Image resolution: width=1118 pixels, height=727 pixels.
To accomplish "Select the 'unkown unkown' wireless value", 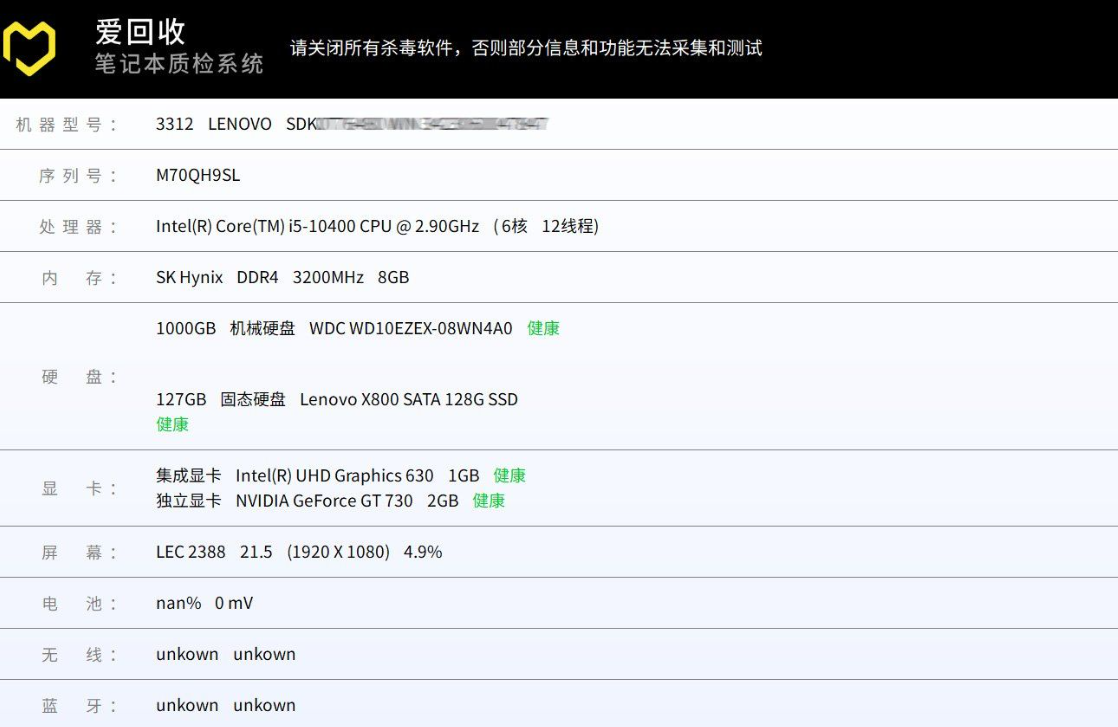I will tap(226, 654).
